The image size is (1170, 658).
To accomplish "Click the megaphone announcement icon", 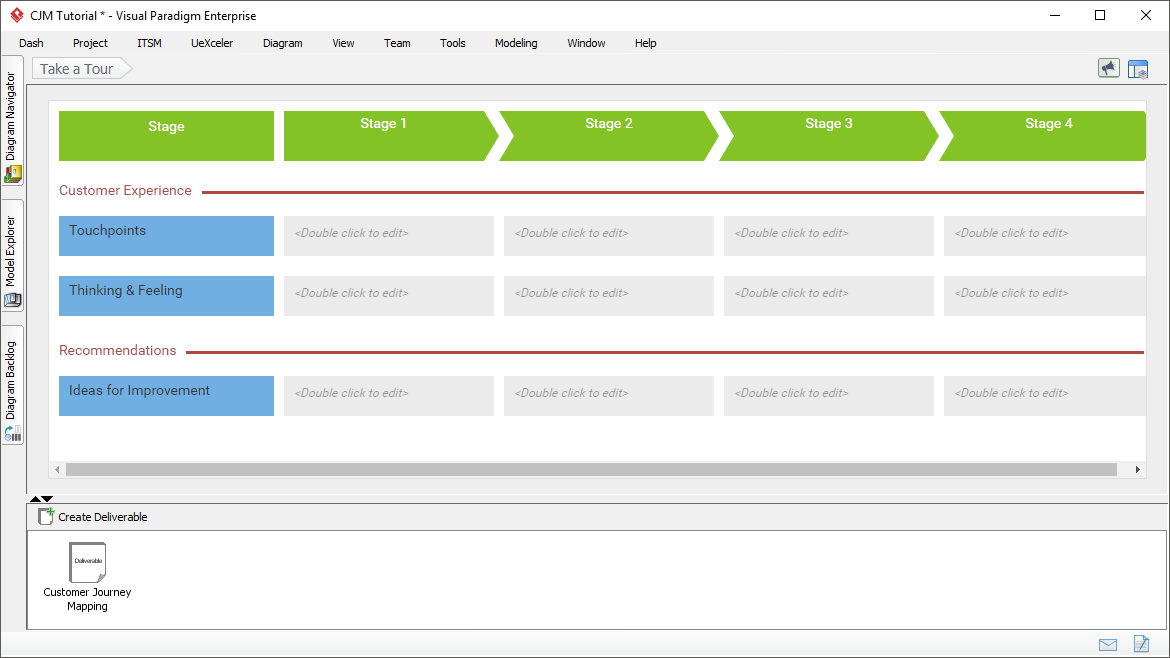I will pyautogui.click(x=1109, y=69).
